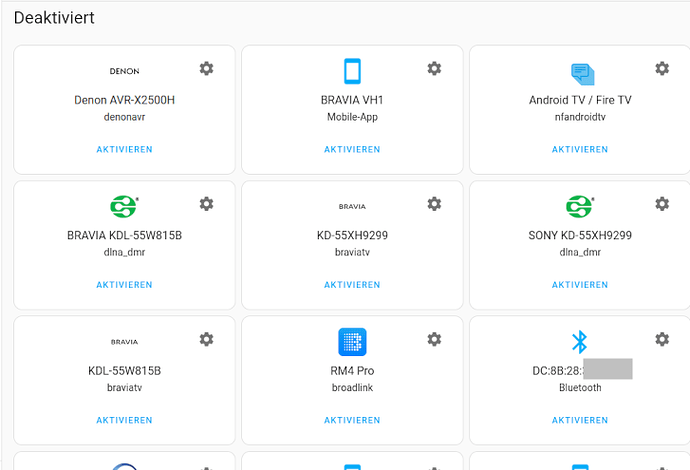
Task: Click the Broadlink RM4 Pro icon
Action: point(352,342)
